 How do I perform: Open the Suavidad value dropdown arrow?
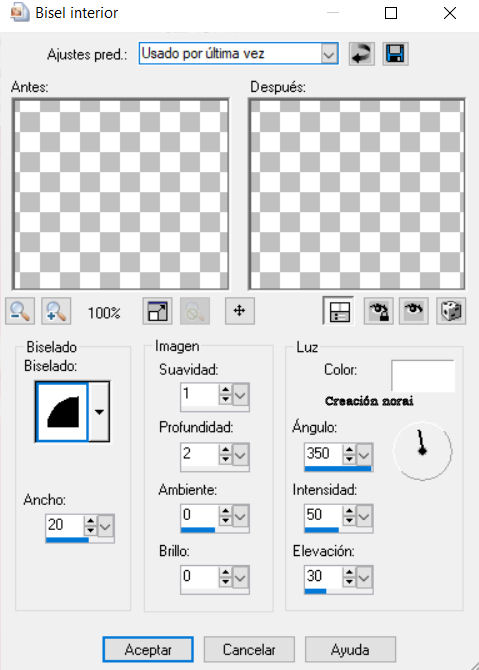pyautogui.click(x=240, y=394)
